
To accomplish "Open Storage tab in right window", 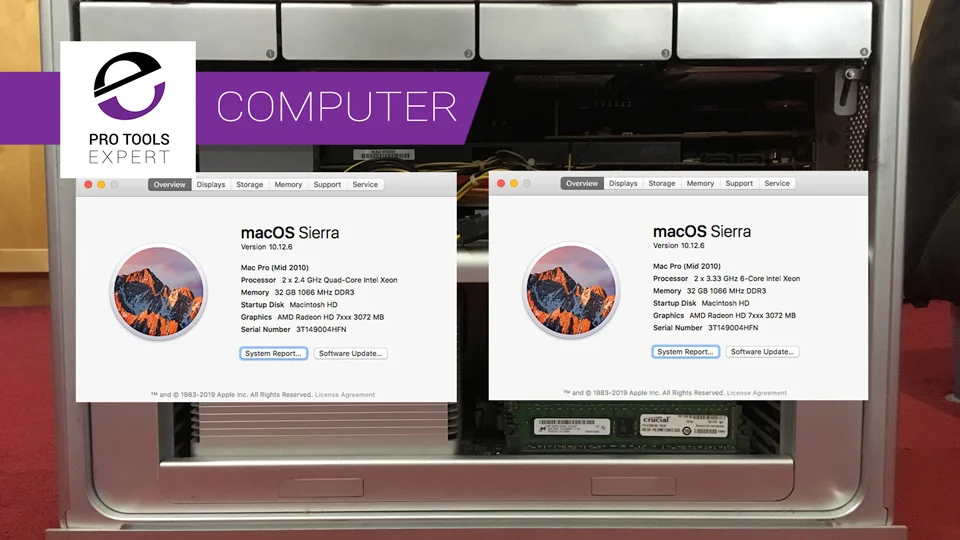I will click(662, 183).
